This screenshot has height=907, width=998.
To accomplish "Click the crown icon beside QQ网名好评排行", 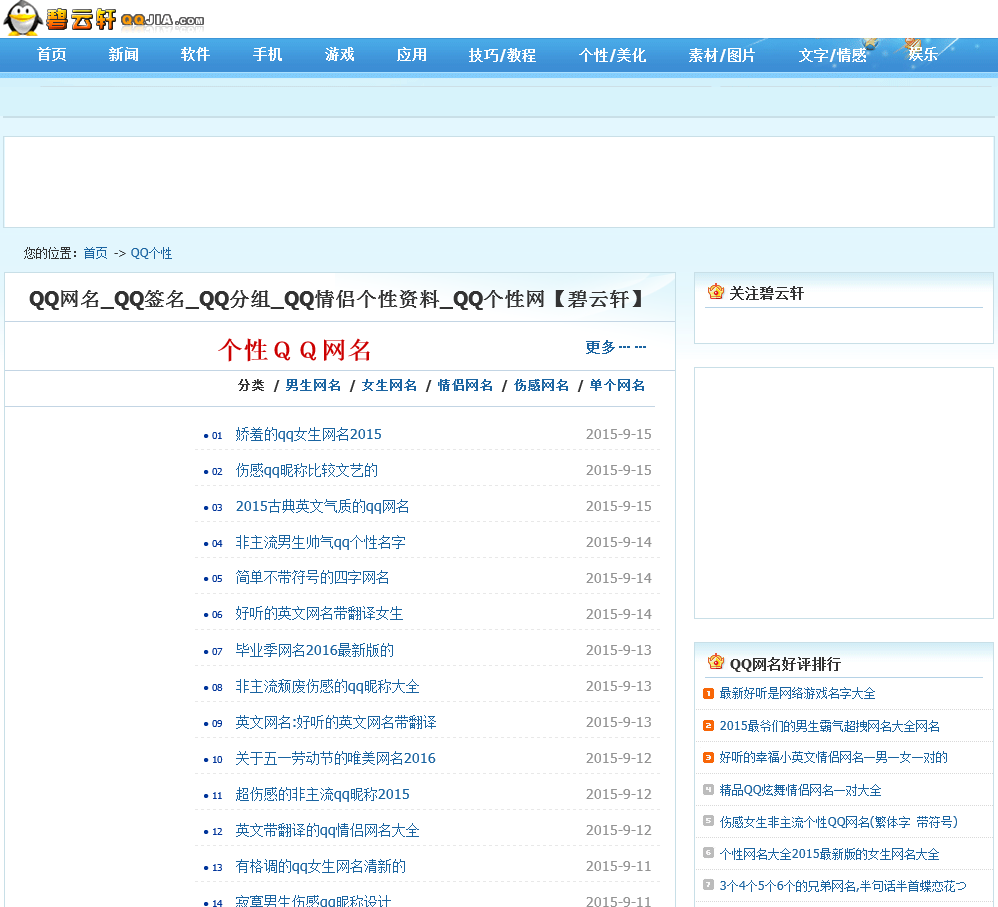I will coord(715,662).
